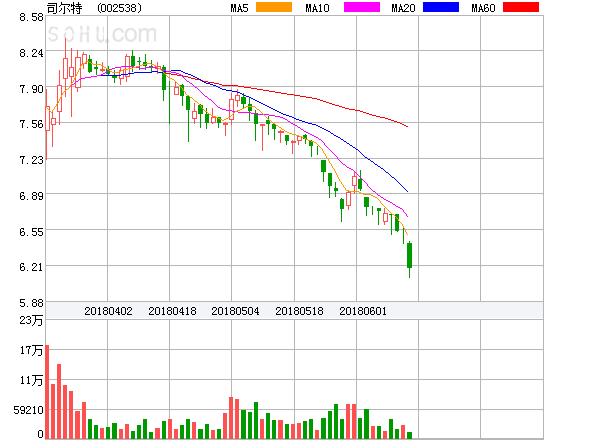Screen dimensions: 600x440
Task: Click the 20180518 date label
Action: pyautogui.click(x=299, y=311)
